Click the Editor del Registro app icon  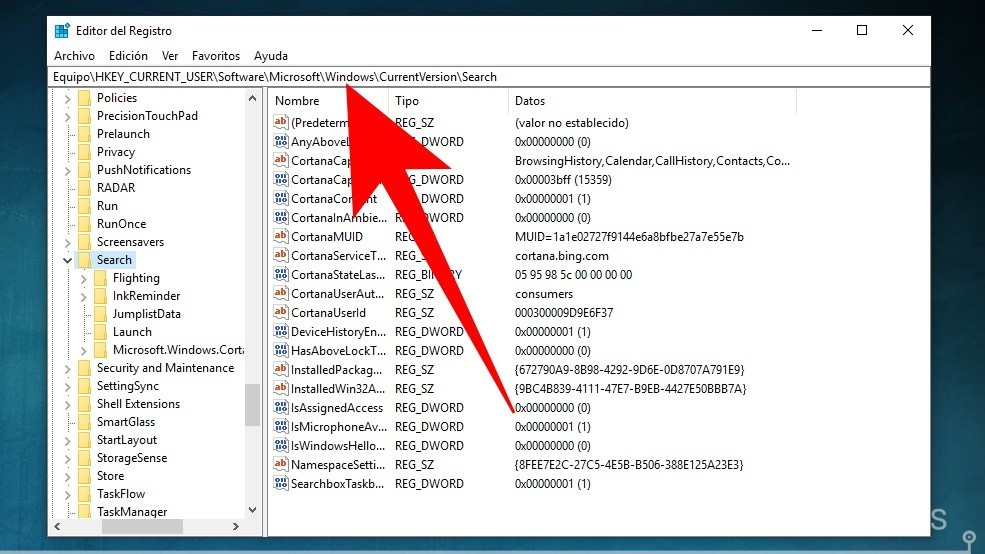coord(62,31)
